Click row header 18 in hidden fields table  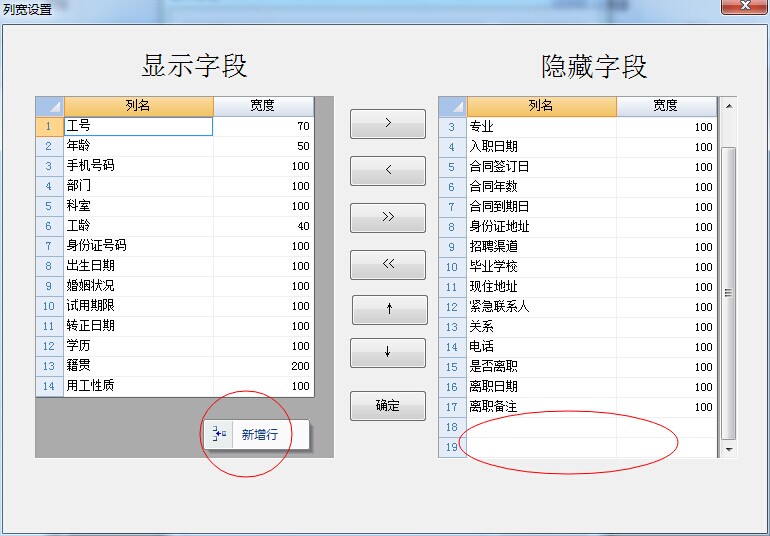(x=452, y=427)
